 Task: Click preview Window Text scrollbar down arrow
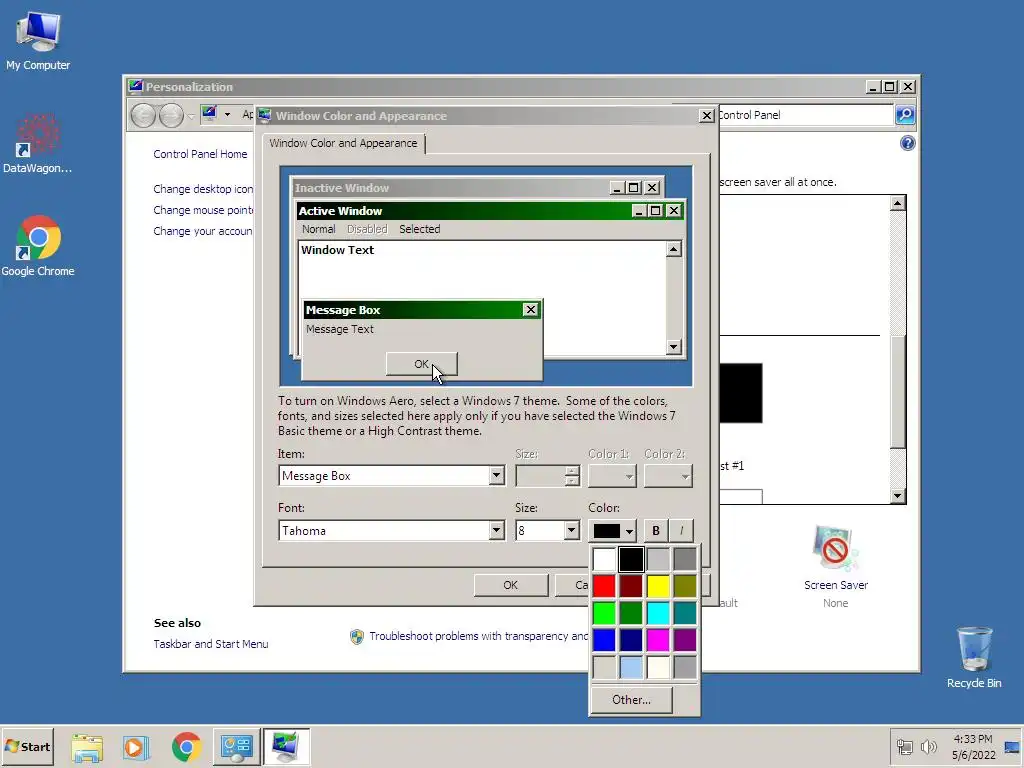pos(674,347)
